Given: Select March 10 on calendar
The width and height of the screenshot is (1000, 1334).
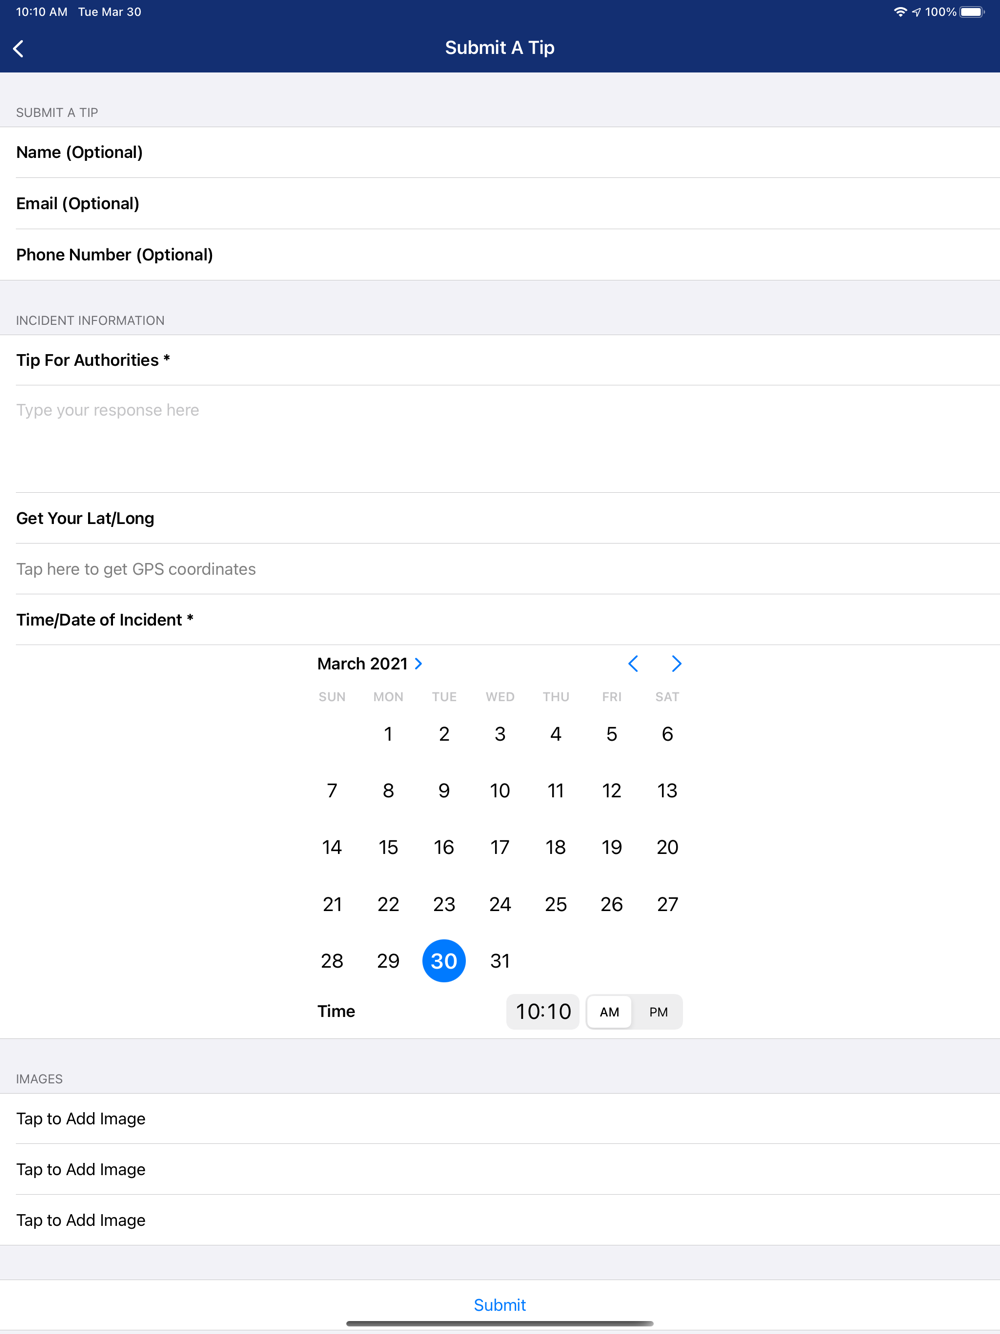Looking at the screenshot, I should [x=500, y=791].
